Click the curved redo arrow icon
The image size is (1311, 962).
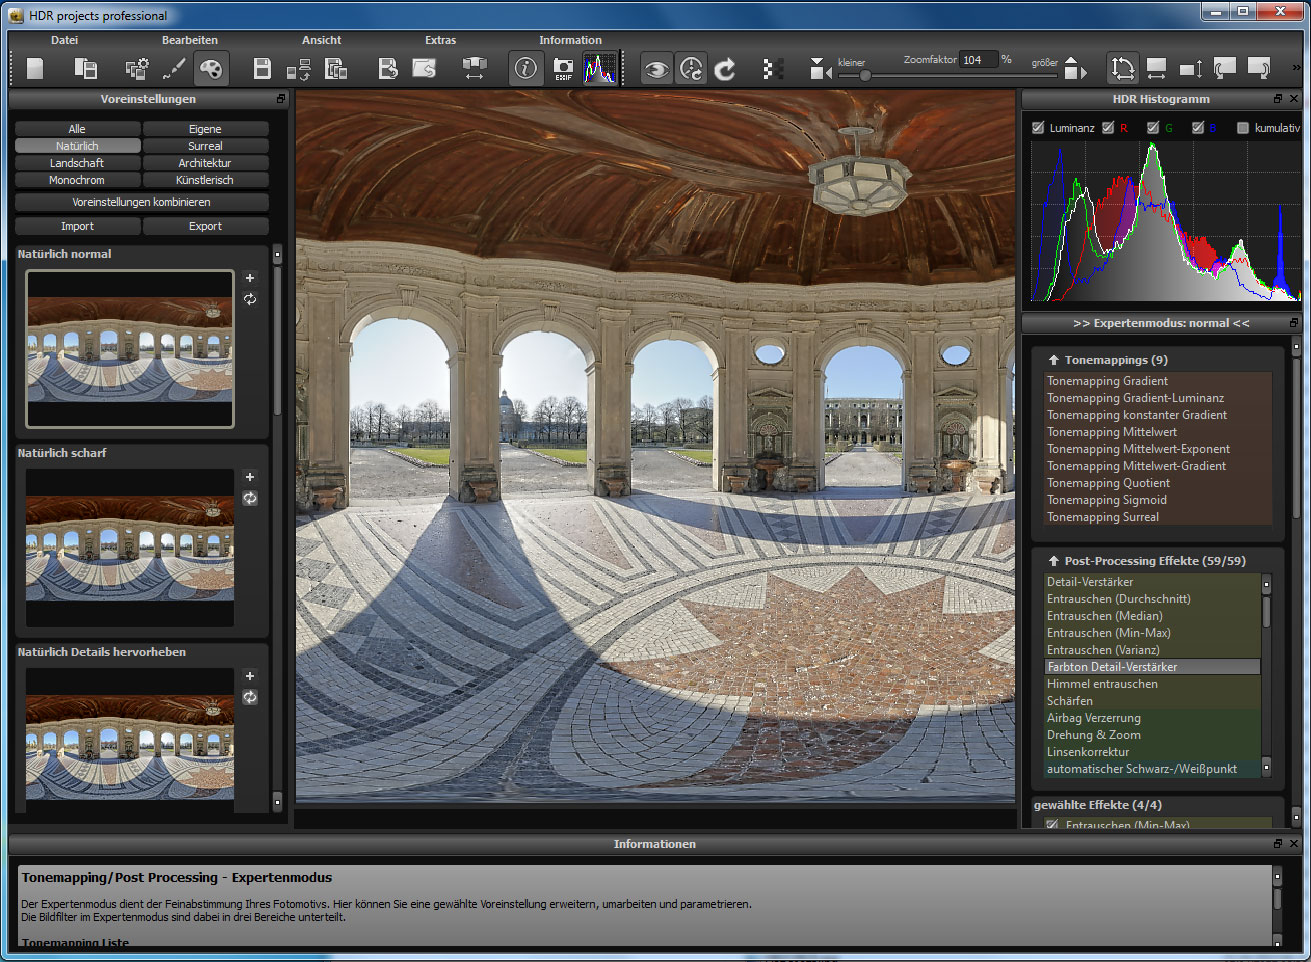(x=726, y=68)
